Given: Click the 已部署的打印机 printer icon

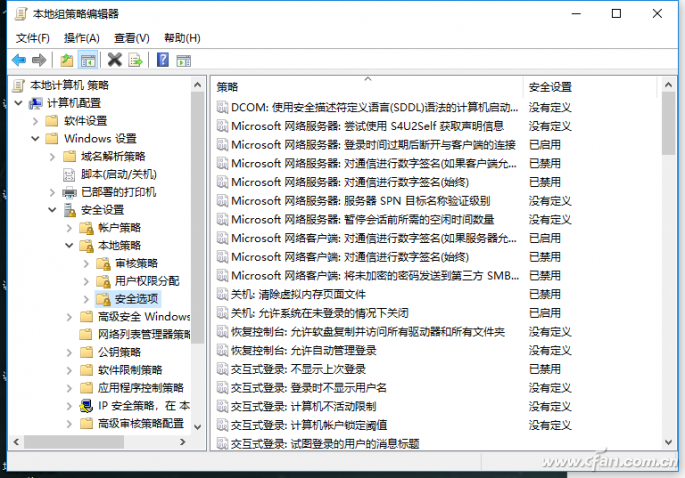Looking at the screenshot, I should 69,192.
